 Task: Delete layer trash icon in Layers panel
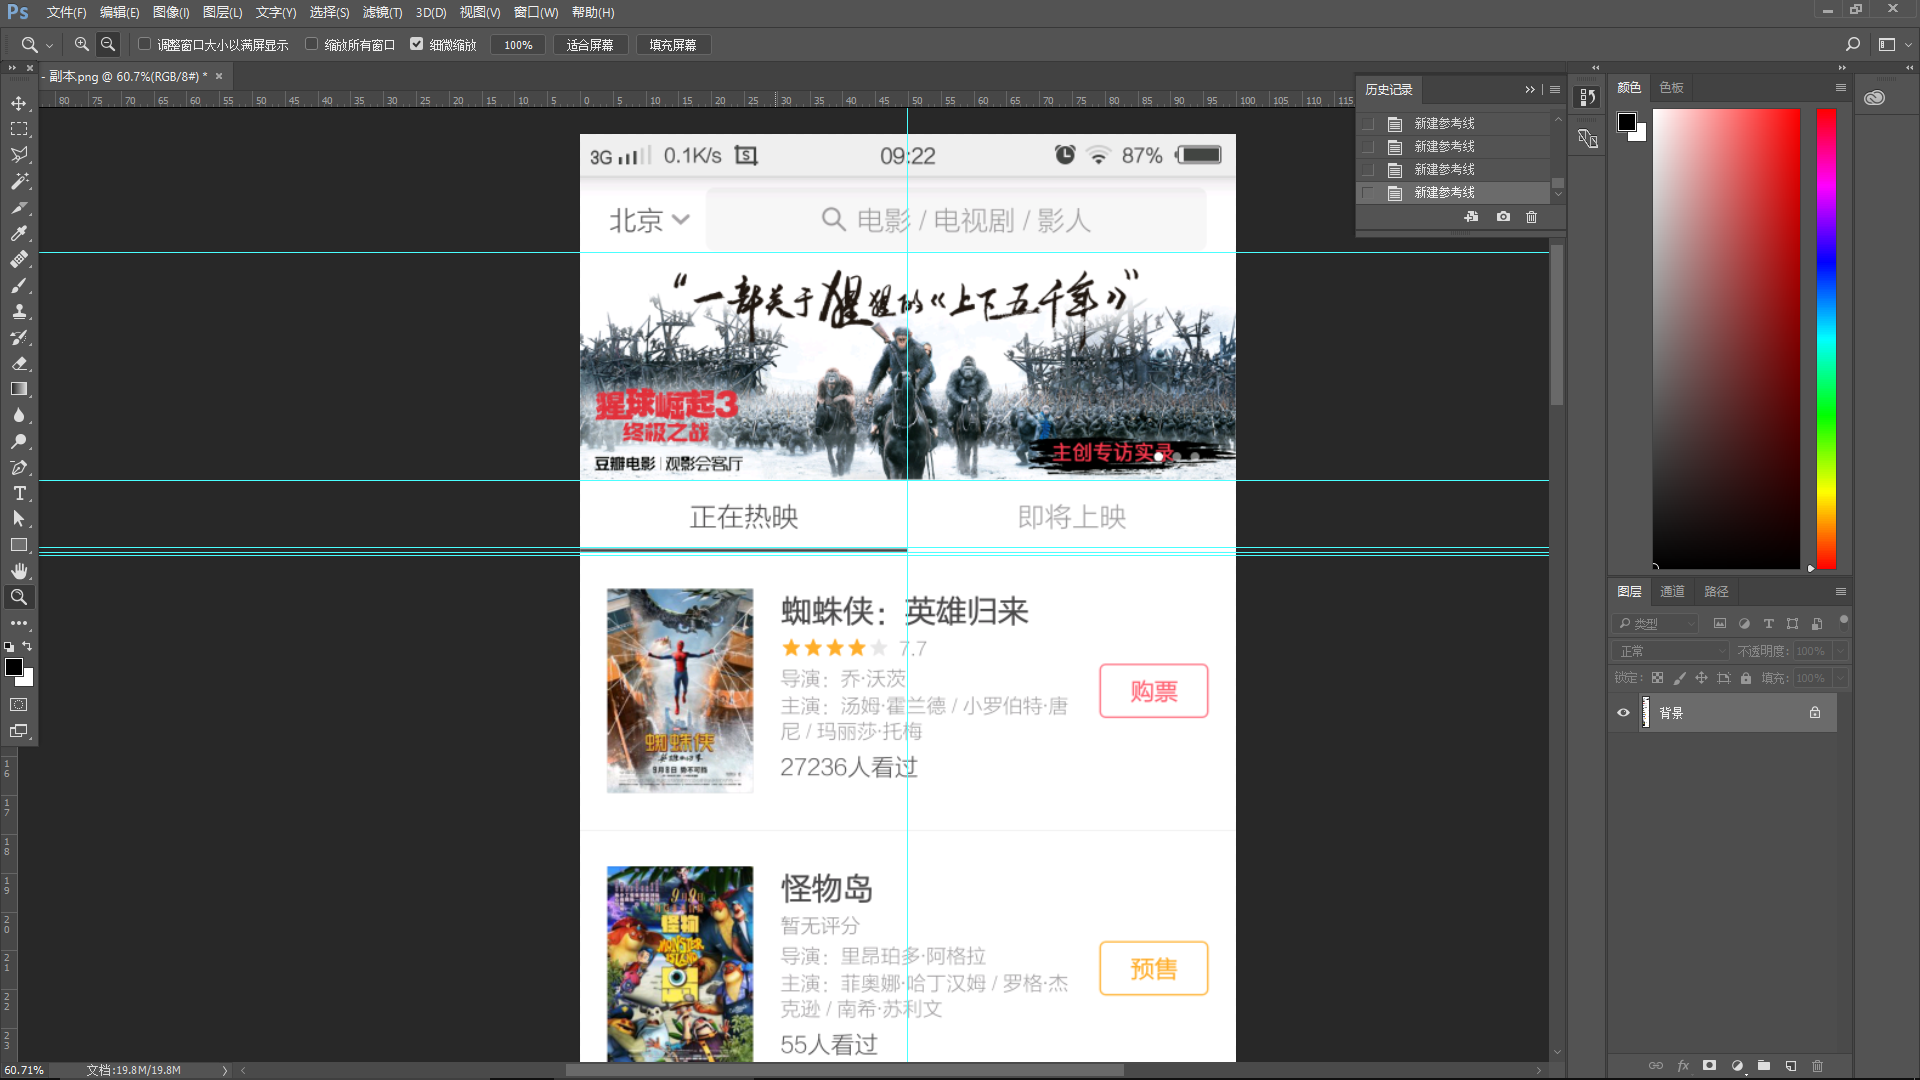point(1818,1066)
